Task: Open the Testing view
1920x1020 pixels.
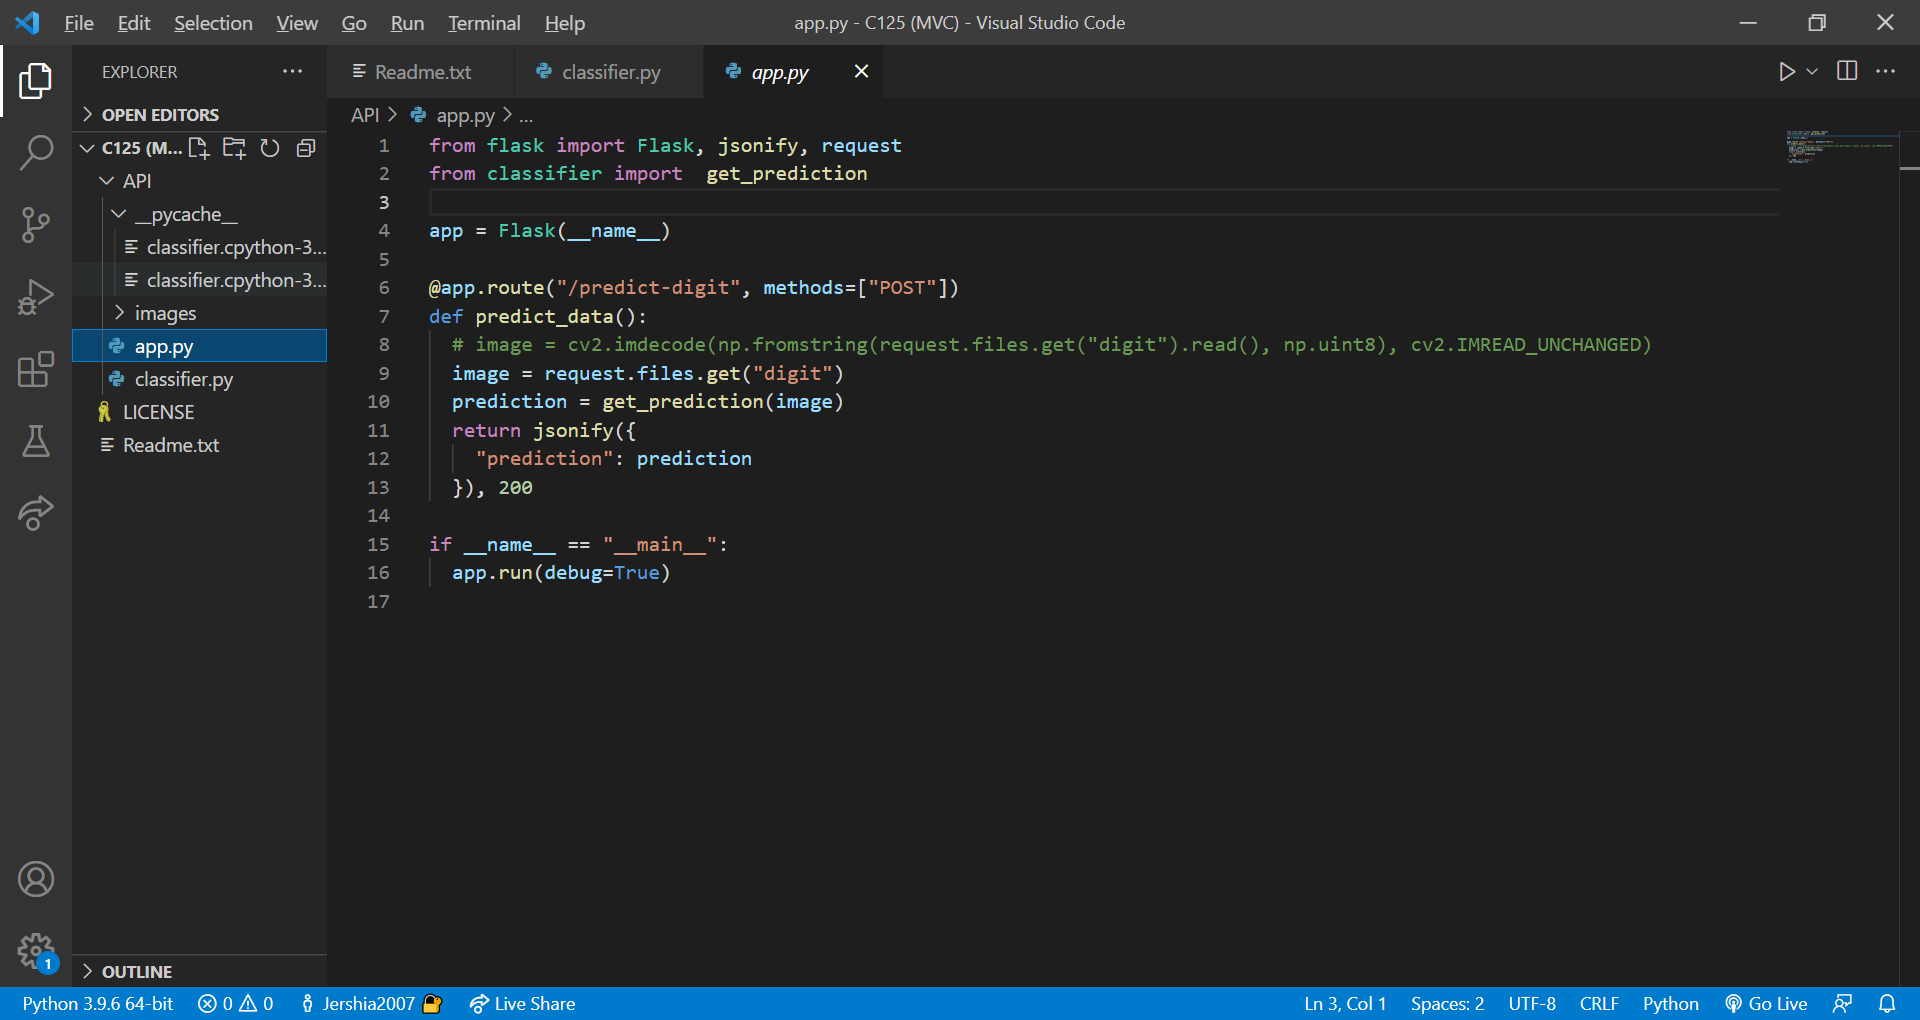Action: coord(36,442)
